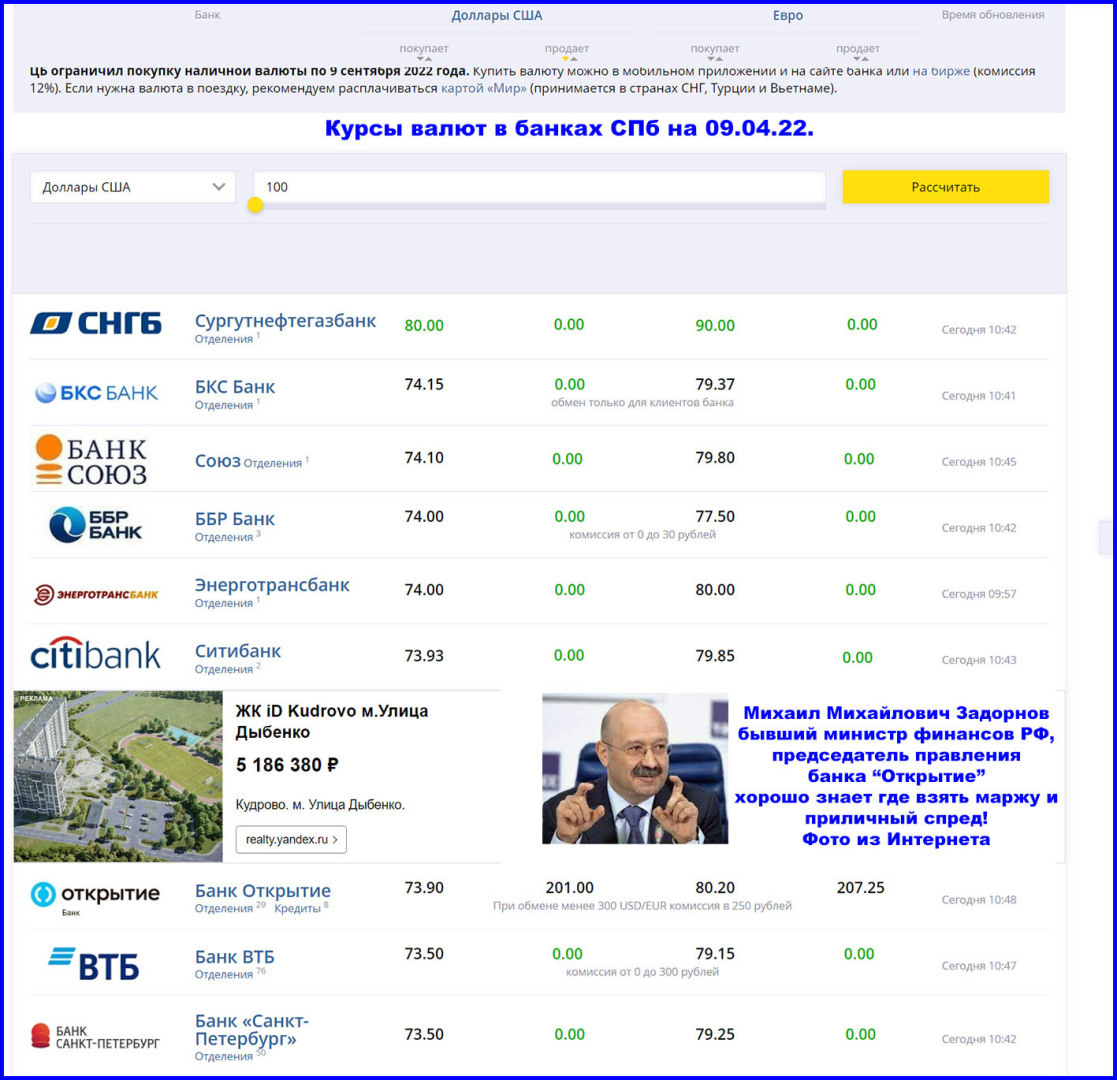Click the СНГБ bank logo
1117x1080 pixels.
click(x=96, y=323)
